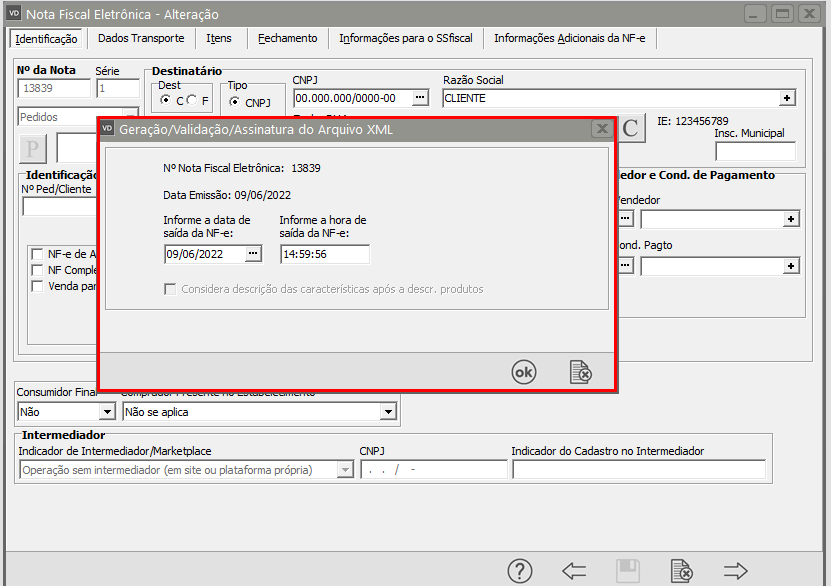Select the Dest 'F' radio option
This screenshot has height=586, width=831.
pos(191,101)
